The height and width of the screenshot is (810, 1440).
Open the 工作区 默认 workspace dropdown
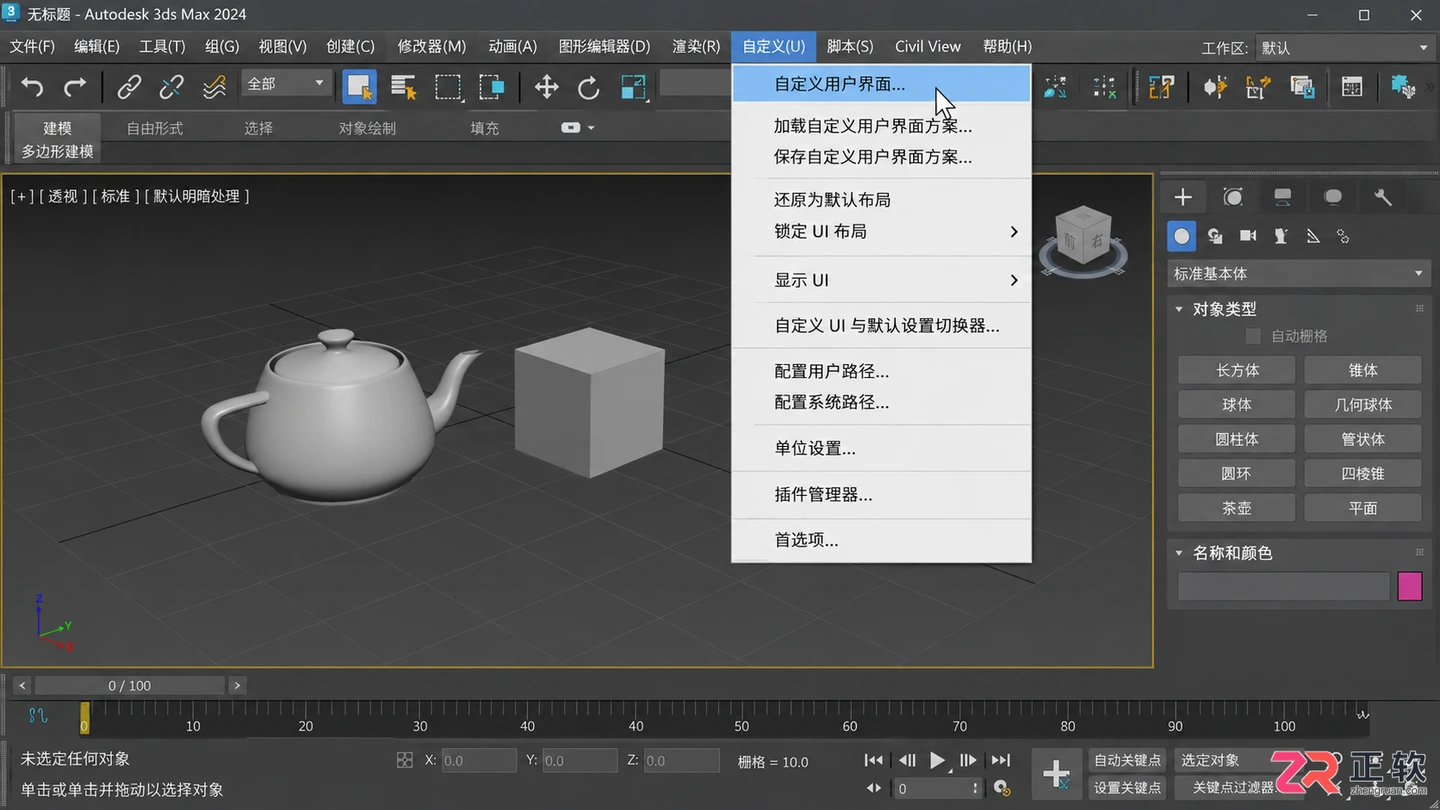1344,48
